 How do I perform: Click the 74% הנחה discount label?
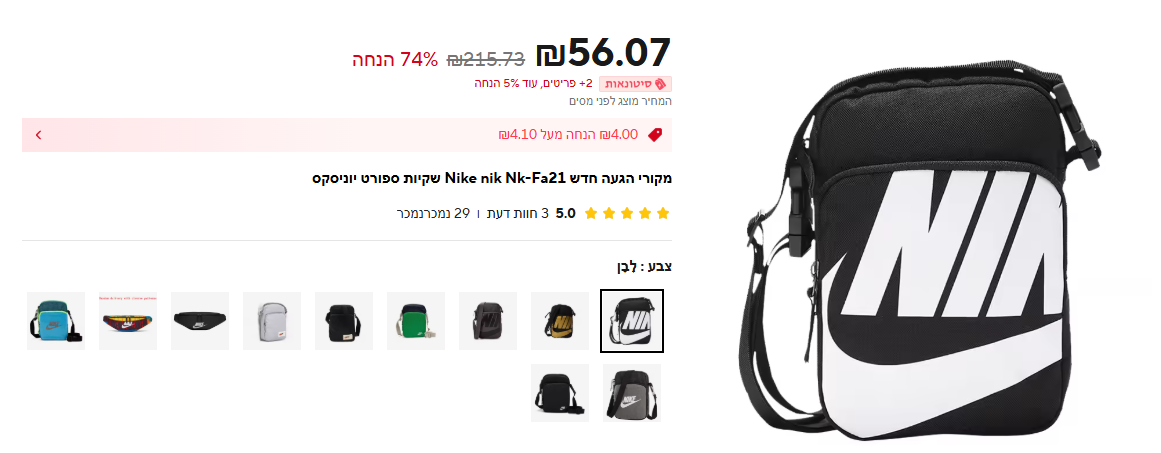[395, 60]
